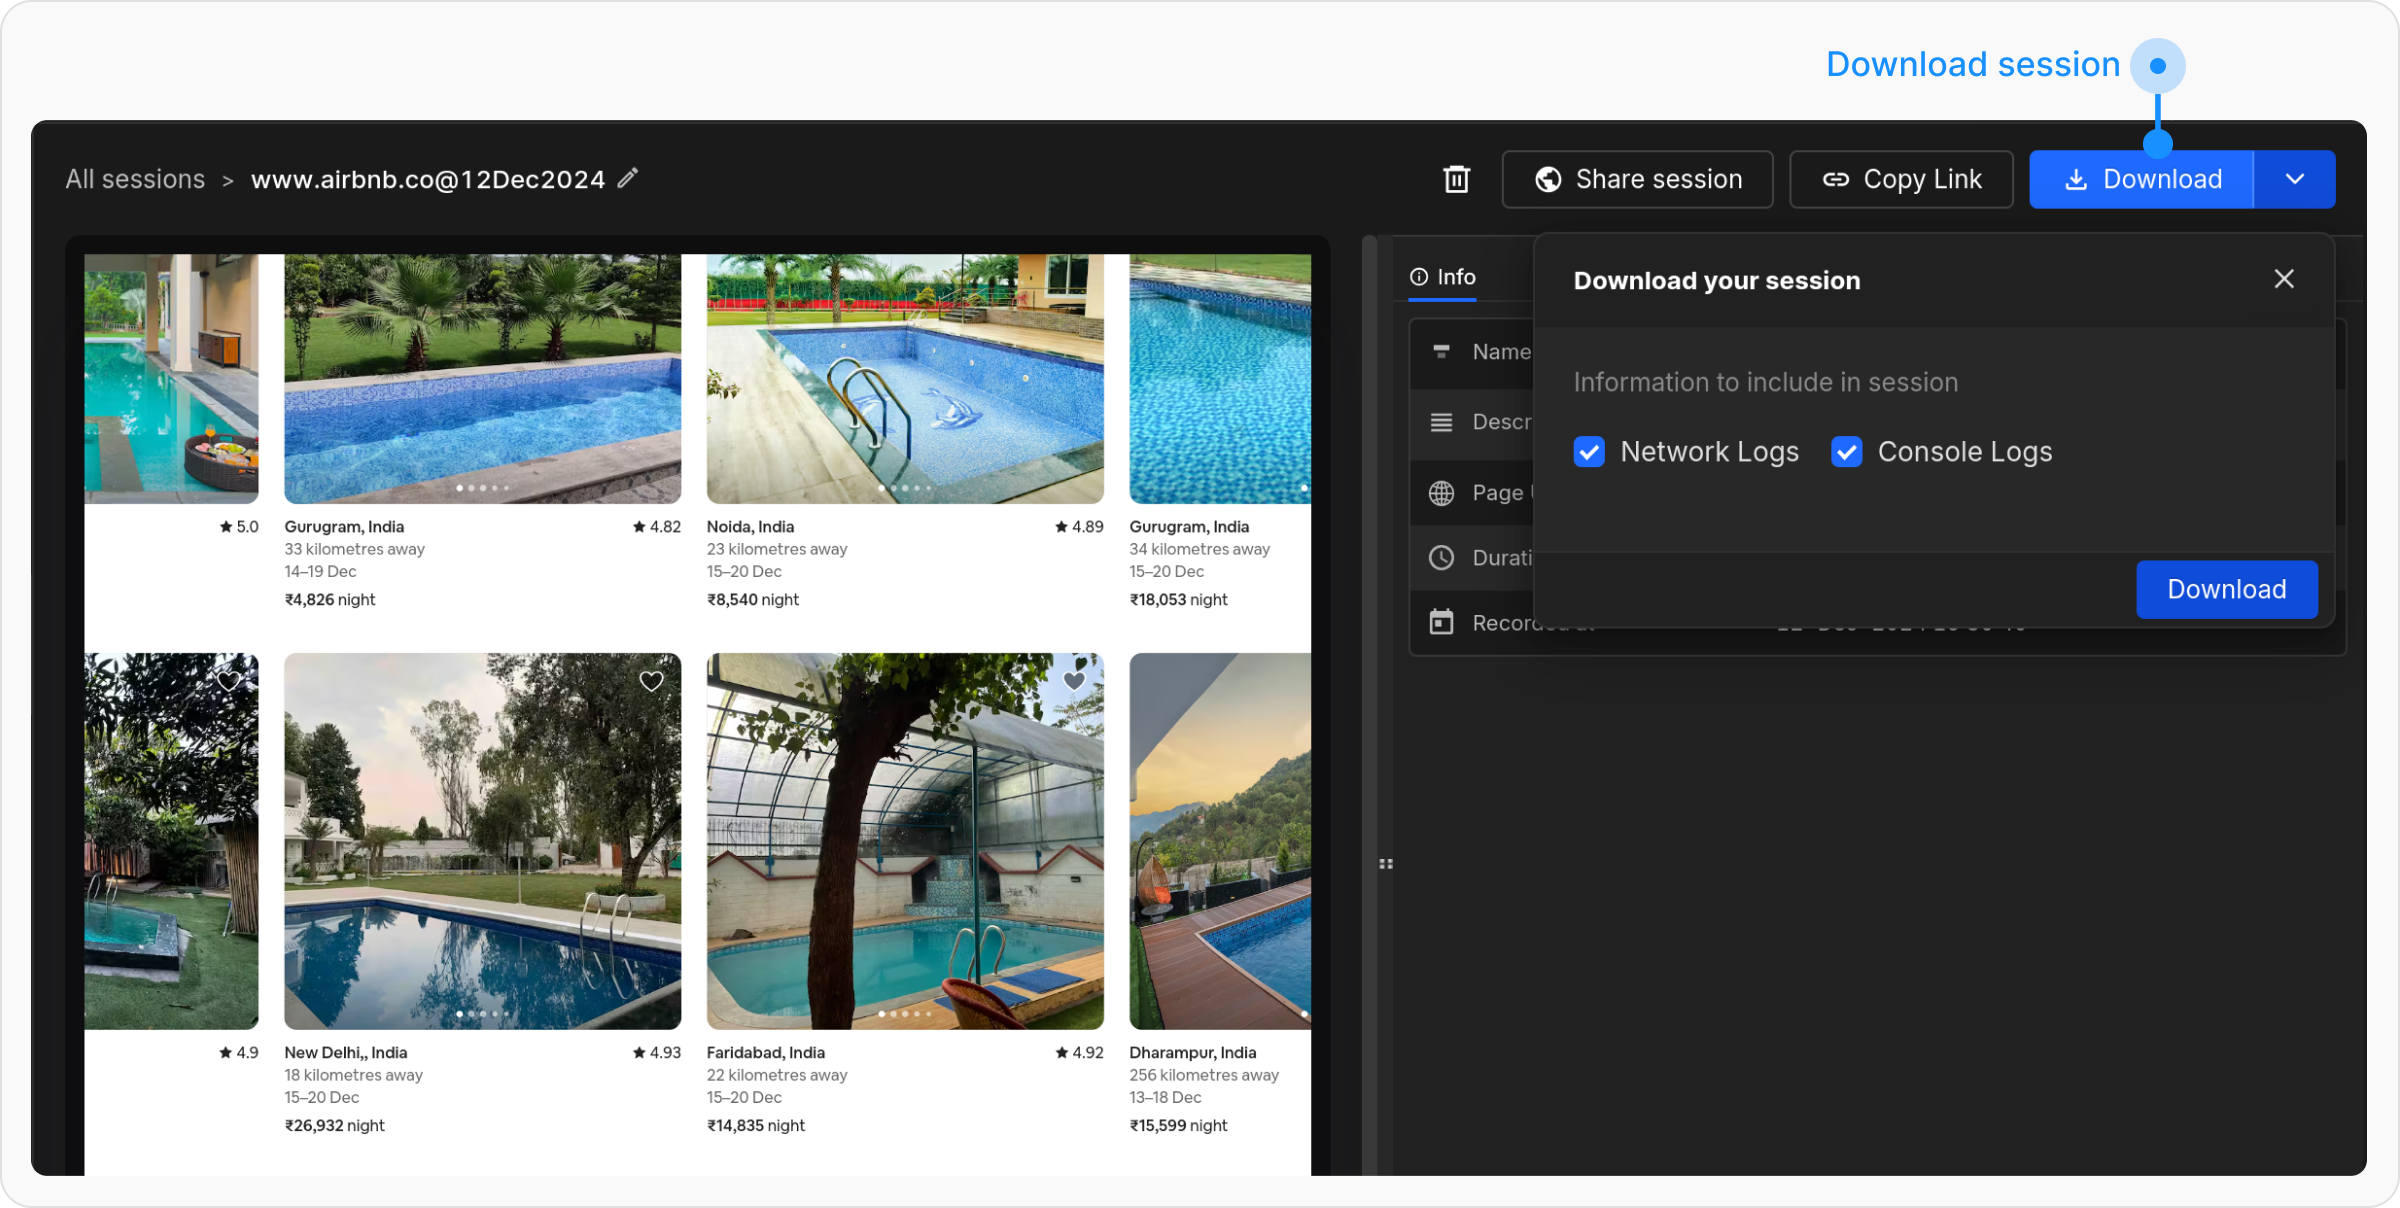Click the Copy Link button
2400x1208 pixels.
point(1901,180)
